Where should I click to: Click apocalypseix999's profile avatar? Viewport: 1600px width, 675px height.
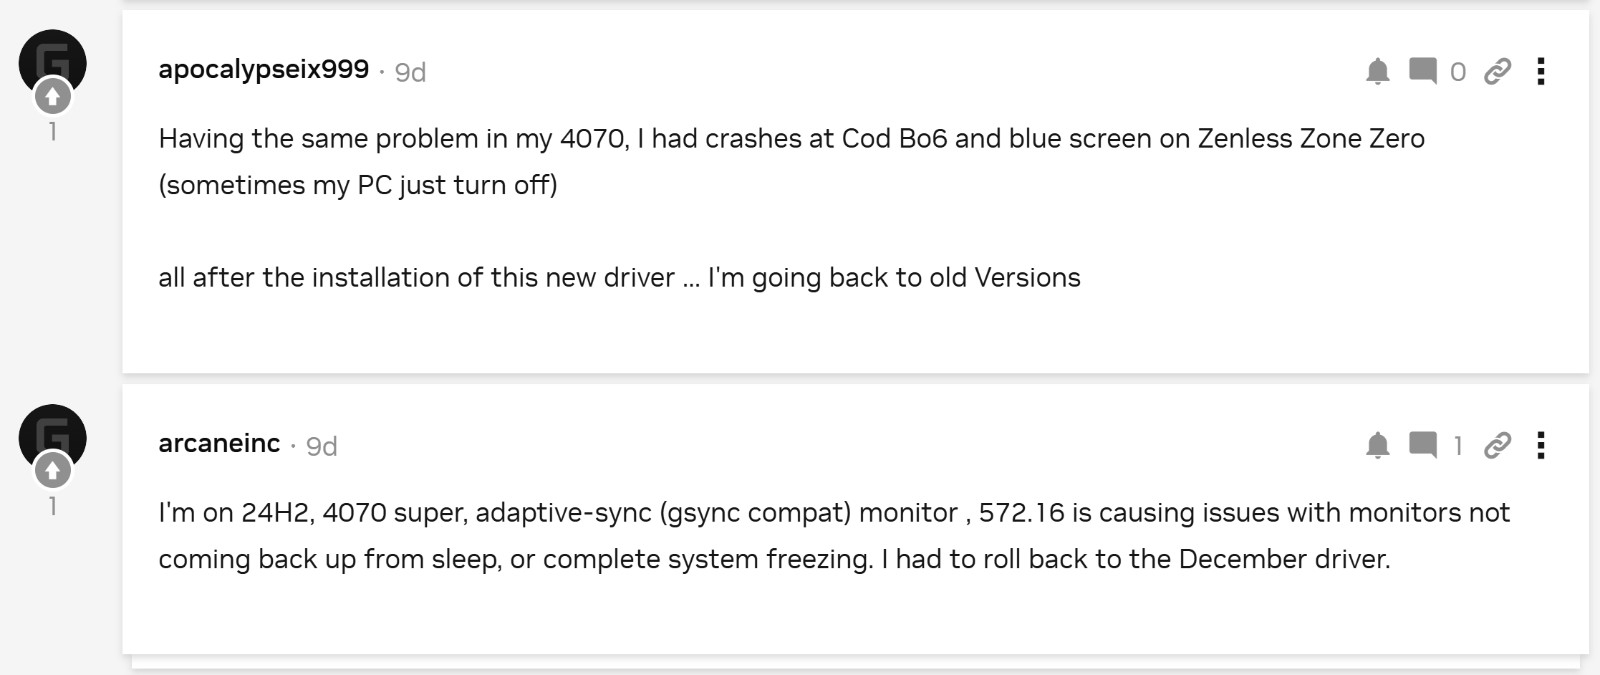[x=52, y=58]
